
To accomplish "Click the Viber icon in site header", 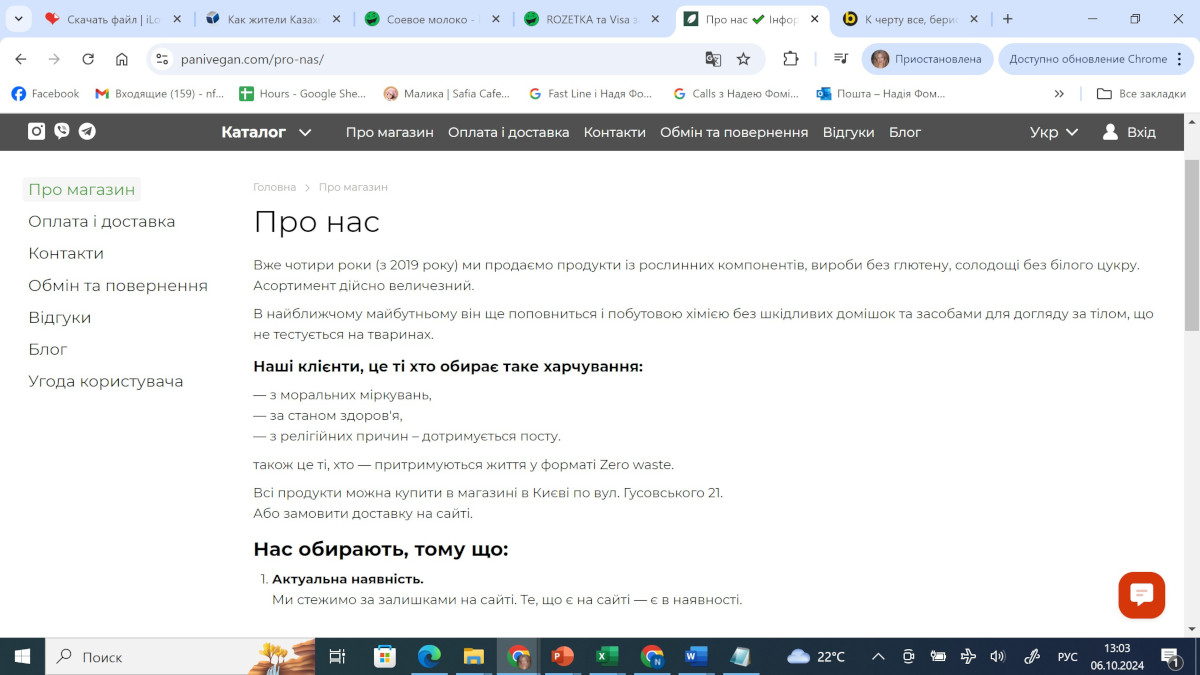I will 62,131.
